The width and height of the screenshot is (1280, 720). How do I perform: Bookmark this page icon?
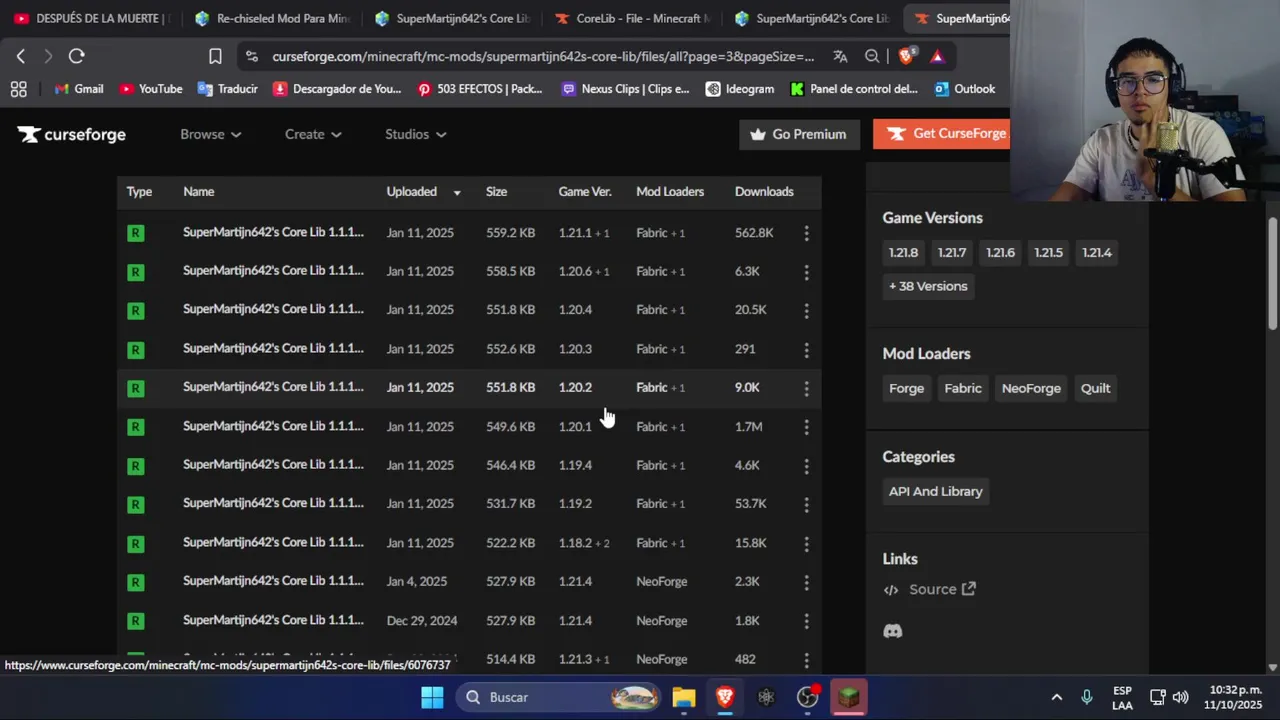215,56
